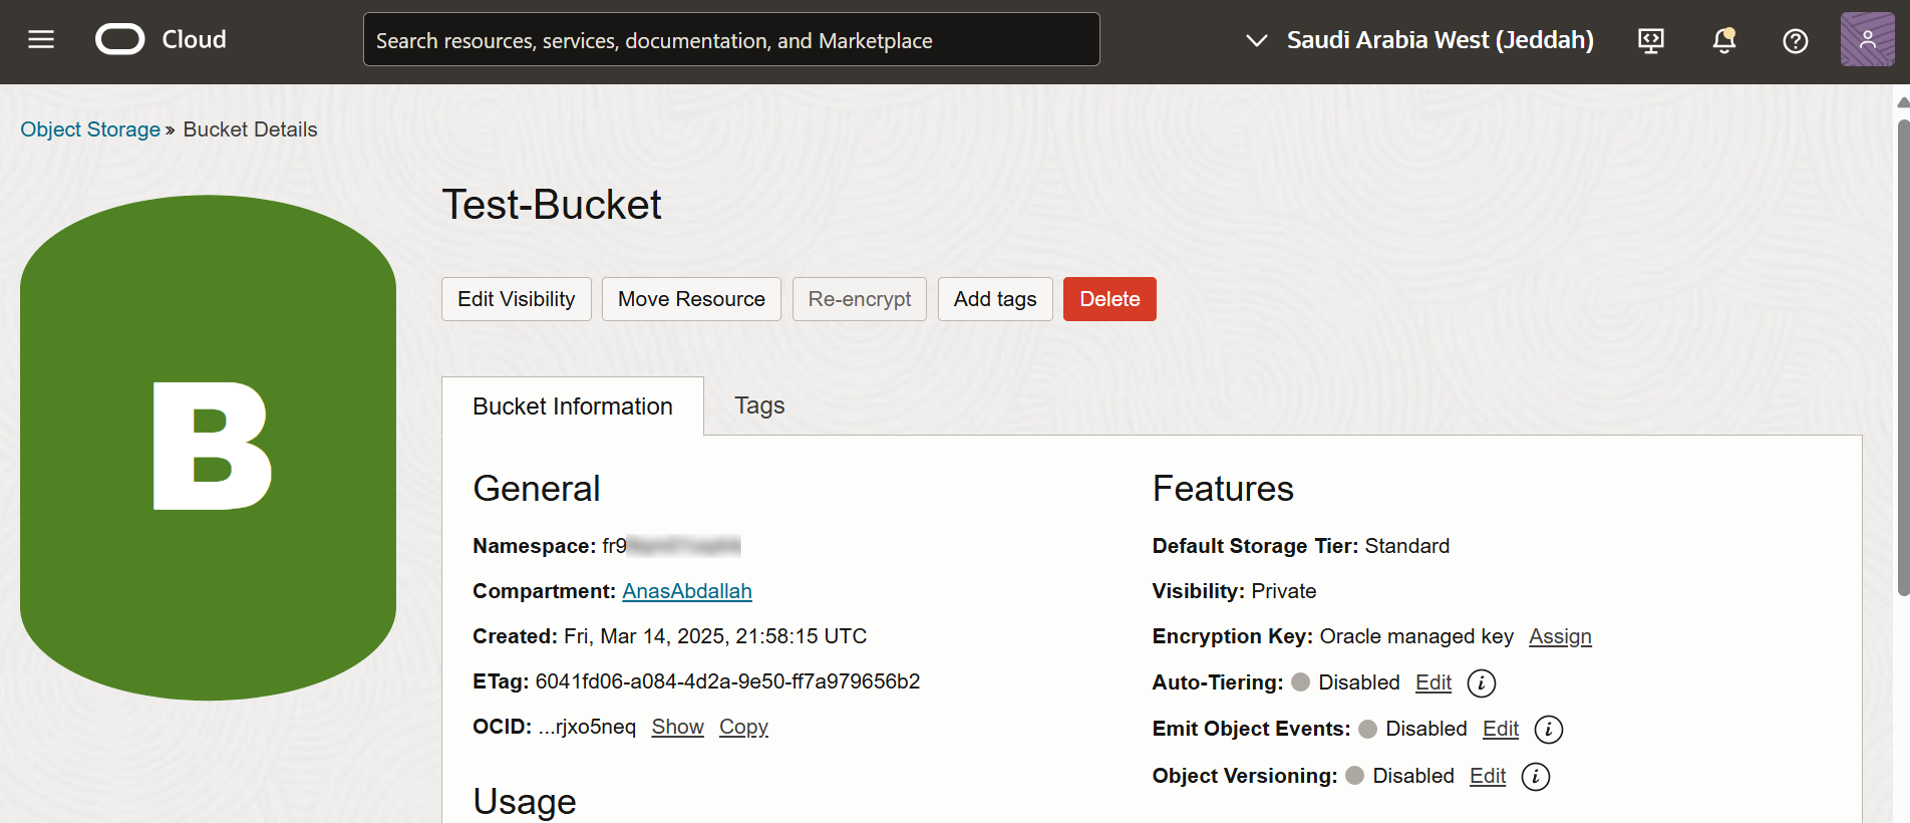1910x823 pixels.
Task: Show the info tooltip for Auto-Tiering
Action: (1481, 683)
